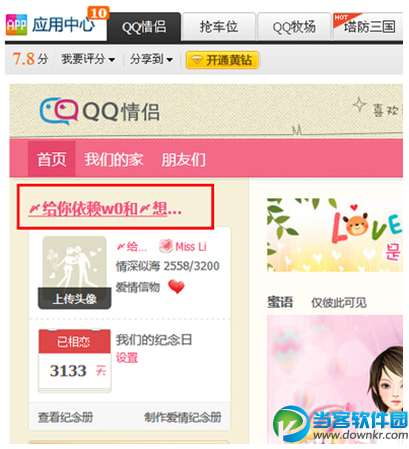The width and height of the screenshot is (409, 449).
Task: Click the 设置 anniversary link
Action: coord(127,358)
